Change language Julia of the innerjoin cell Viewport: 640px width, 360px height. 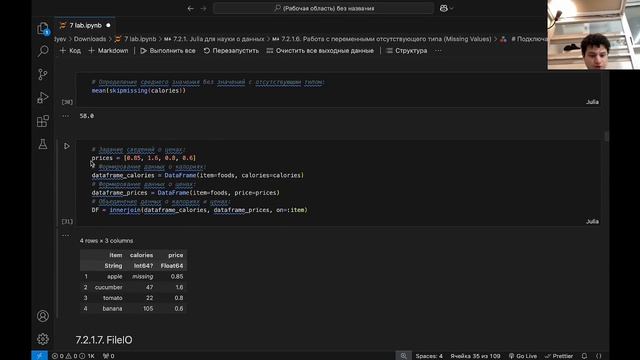[592, 222]
